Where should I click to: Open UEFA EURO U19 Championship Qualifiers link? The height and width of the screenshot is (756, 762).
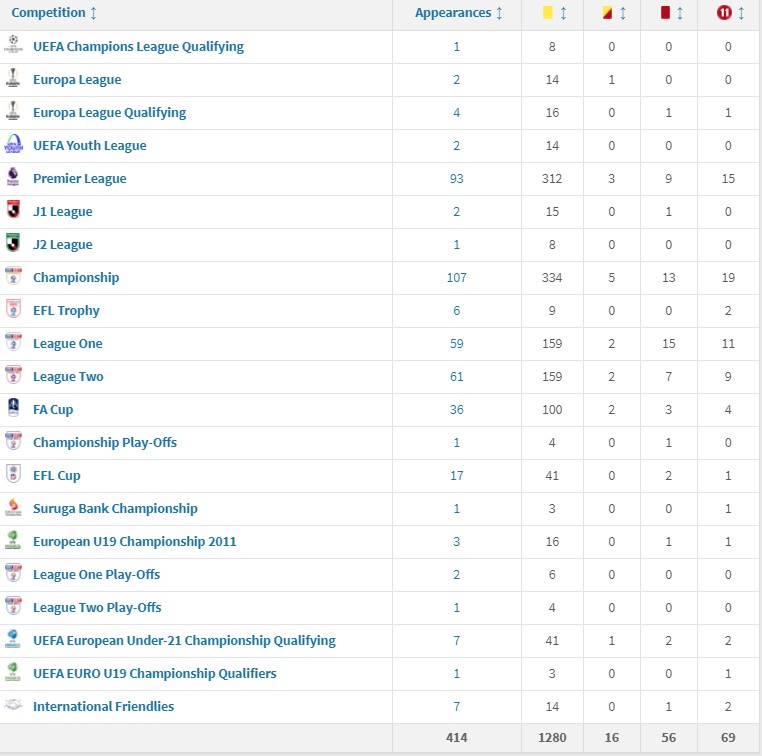[x=155, y=674]
